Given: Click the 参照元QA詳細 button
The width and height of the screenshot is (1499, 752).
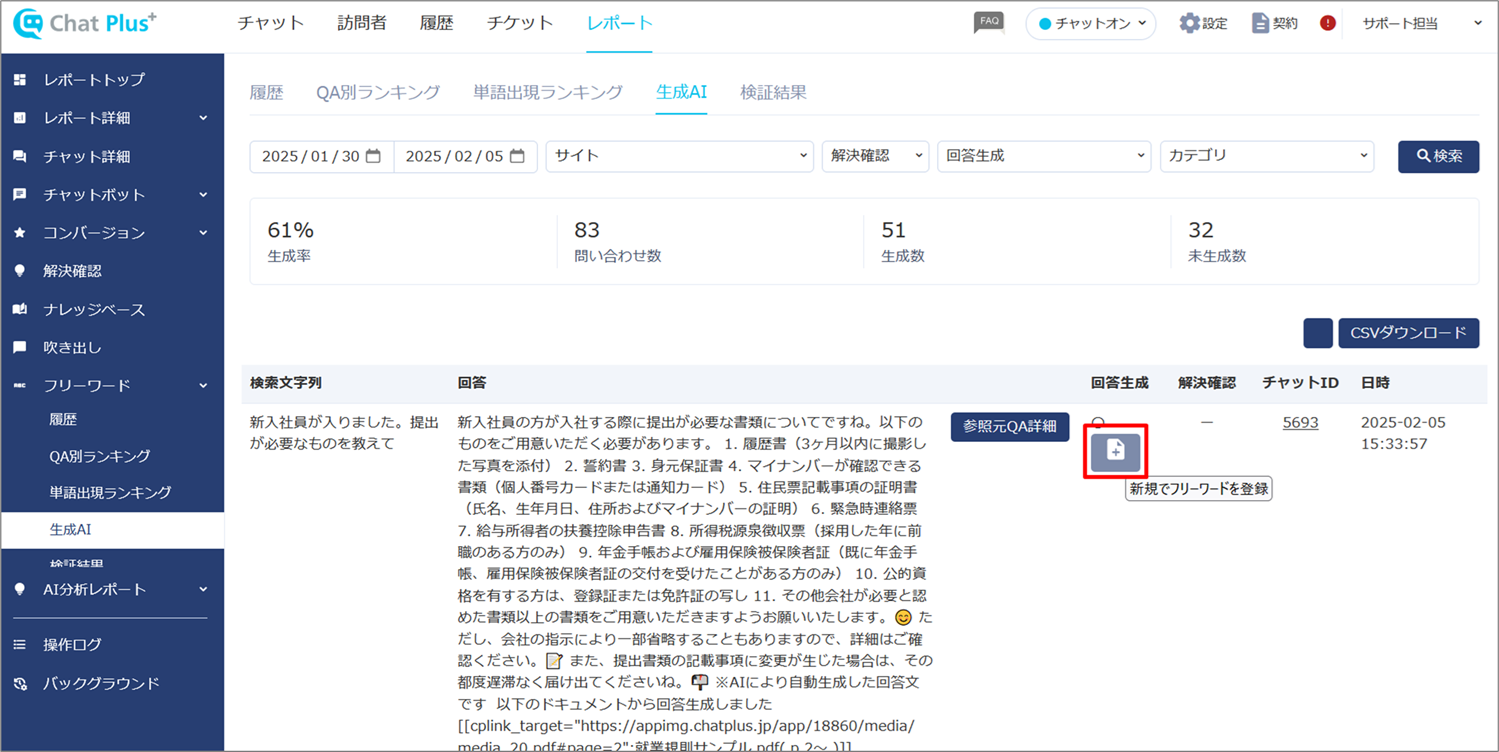Looking at the screenshot, I should (1010, 426).
